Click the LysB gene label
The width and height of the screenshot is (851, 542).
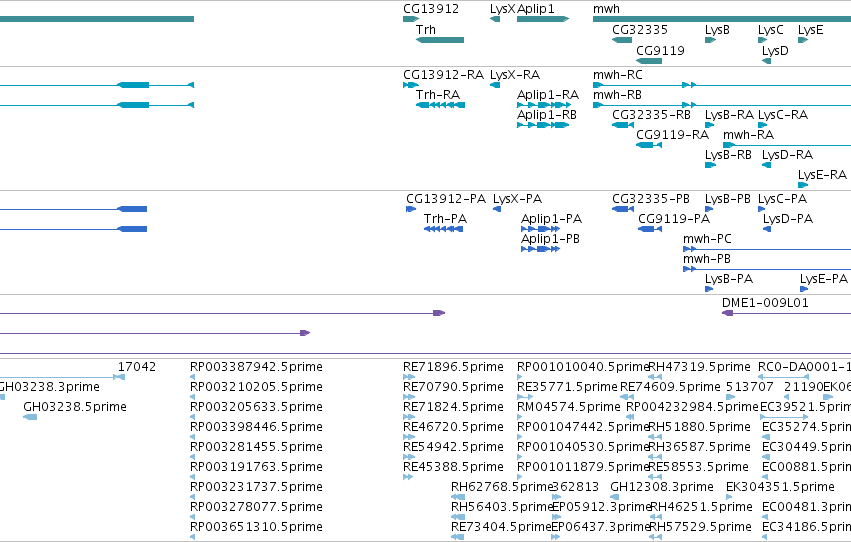tap(717, 29)
